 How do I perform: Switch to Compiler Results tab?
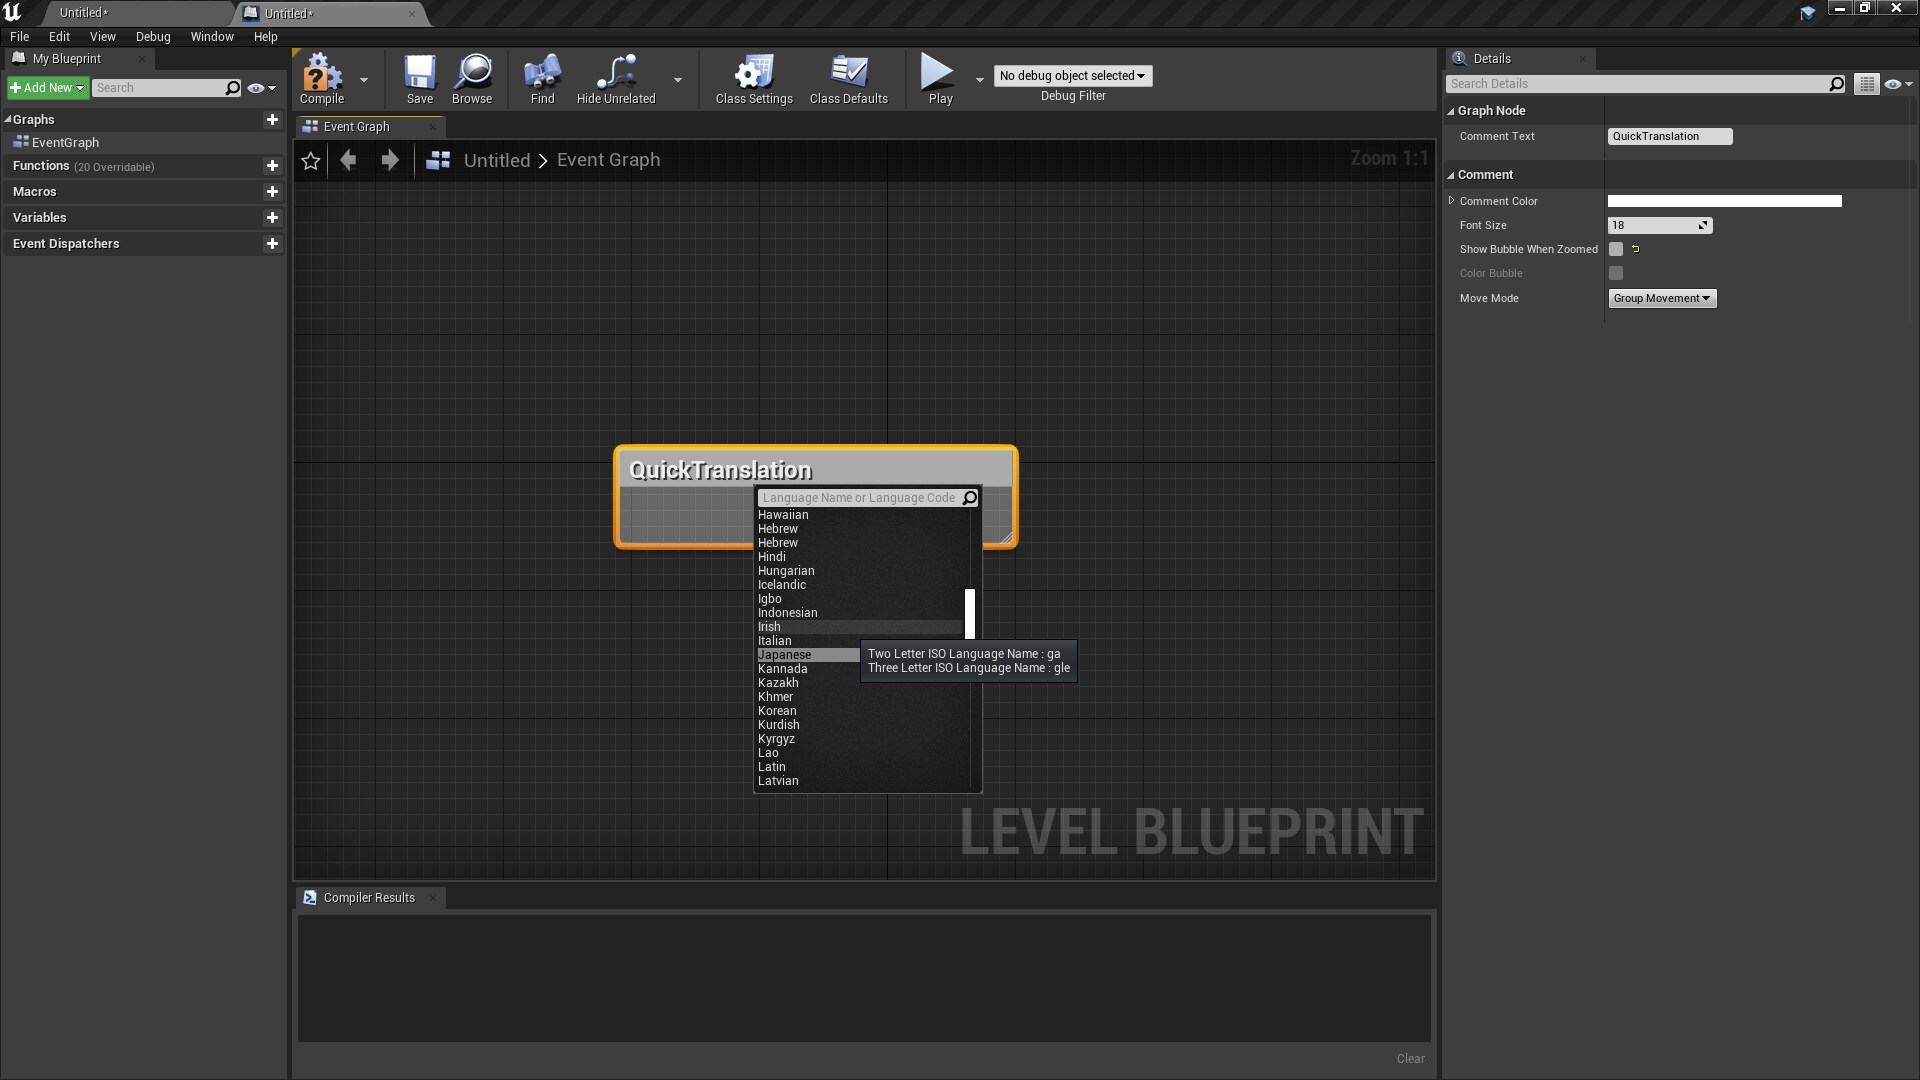[x=368, y=897]
